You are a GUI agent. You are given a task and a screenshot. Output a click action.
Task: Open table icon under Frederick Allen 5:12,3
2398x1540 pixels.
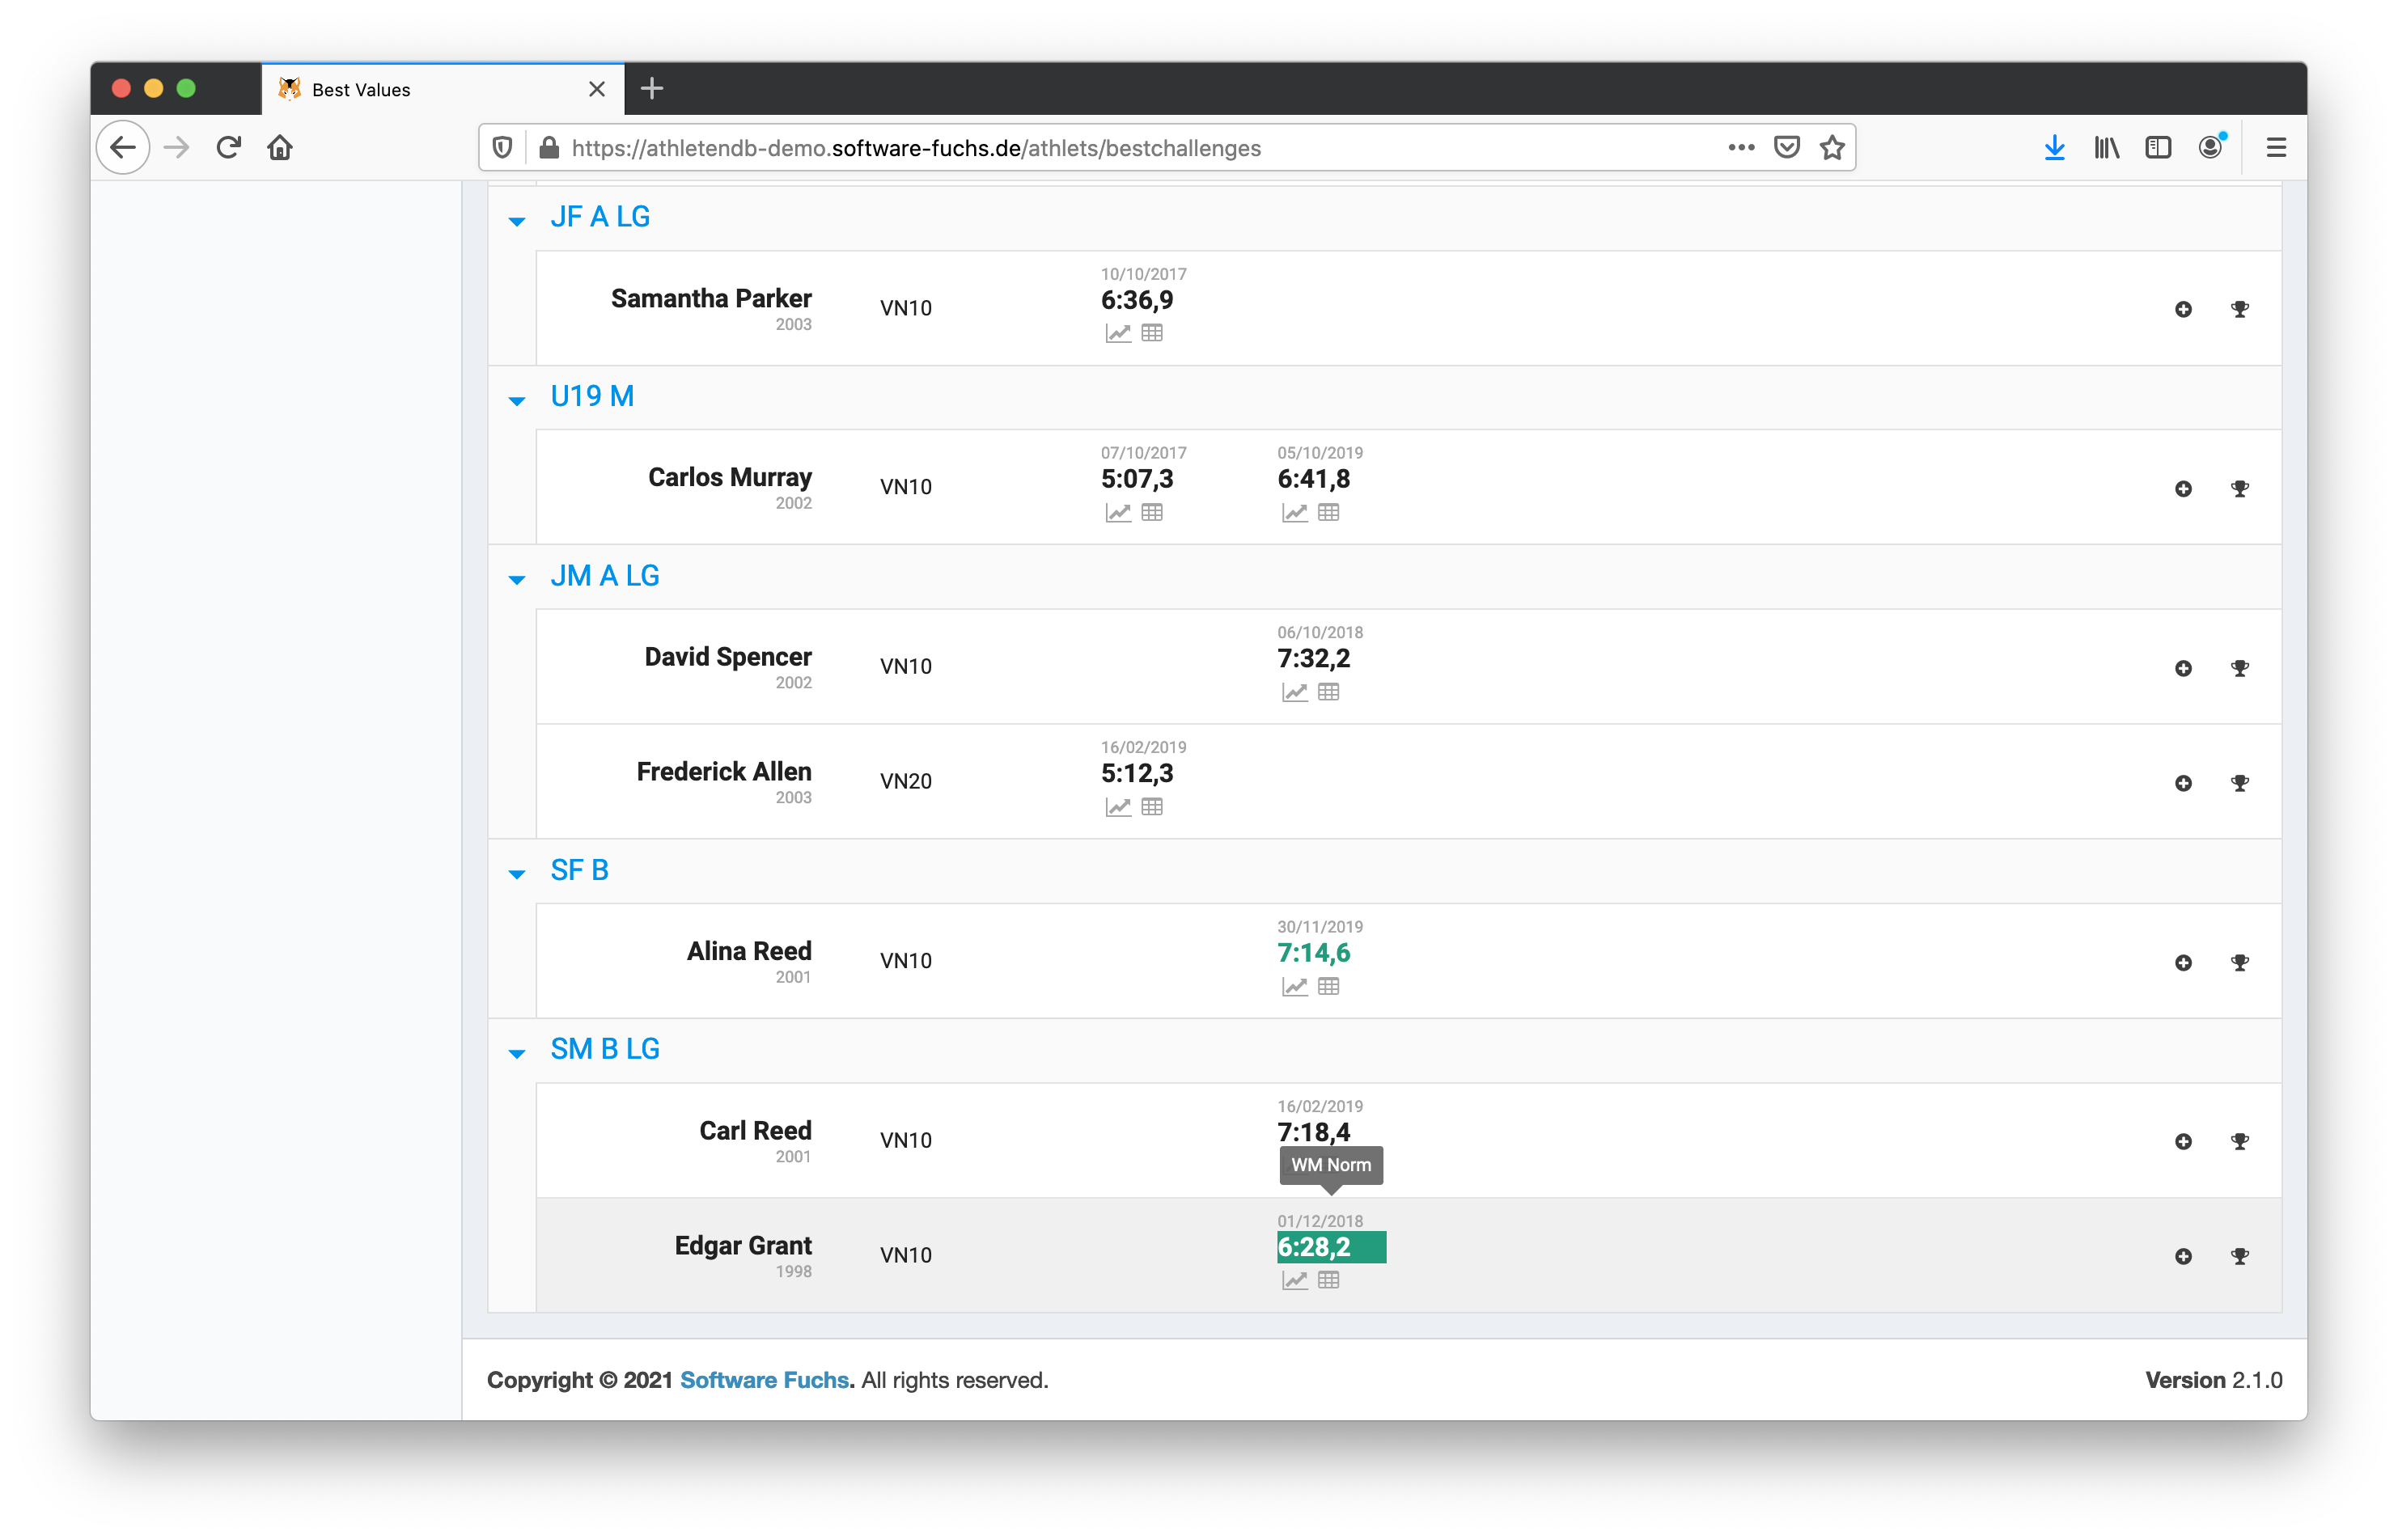tap(1152, 807)
